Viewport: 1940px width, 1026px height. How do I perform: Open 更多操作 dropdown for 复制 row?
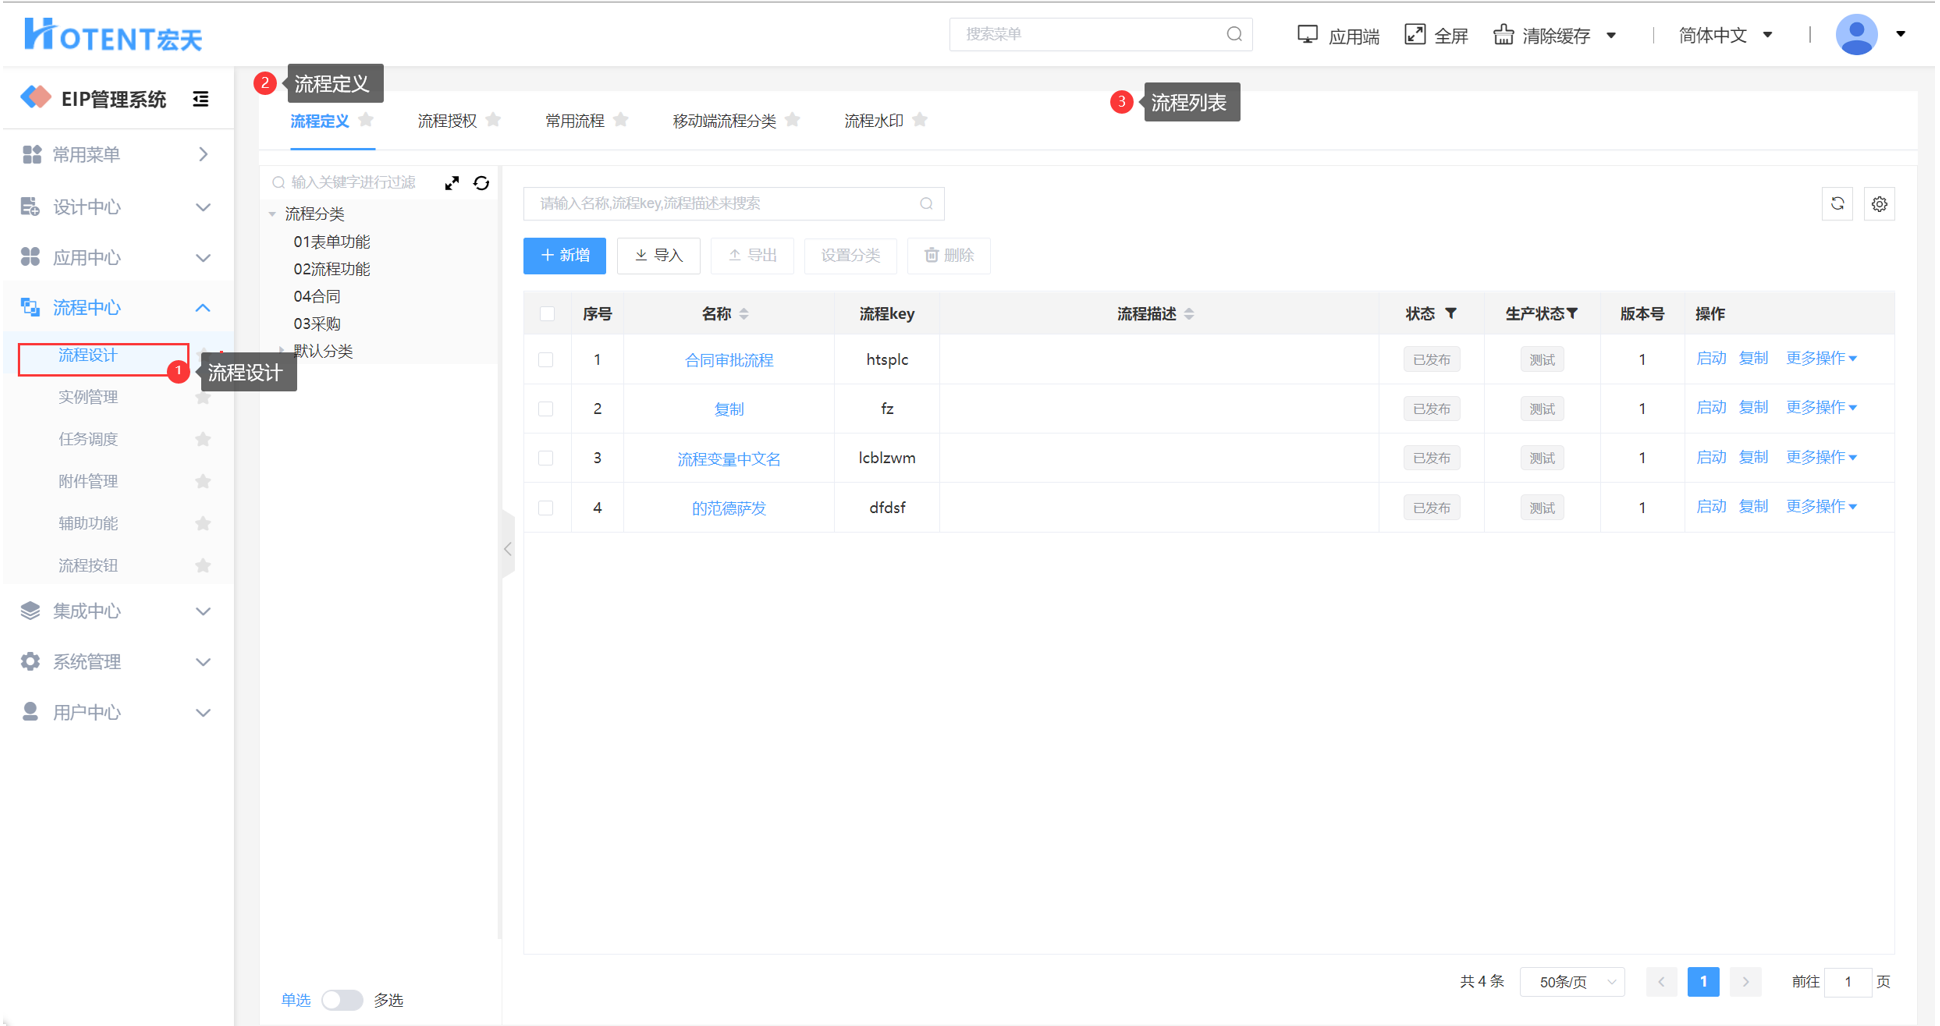pos(1821,408)
